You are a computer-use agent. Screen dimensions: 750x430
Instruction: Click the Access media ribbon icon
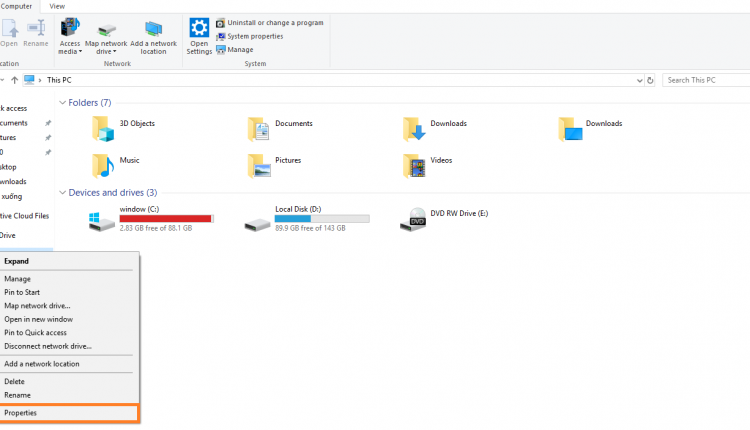coord(70,28)
